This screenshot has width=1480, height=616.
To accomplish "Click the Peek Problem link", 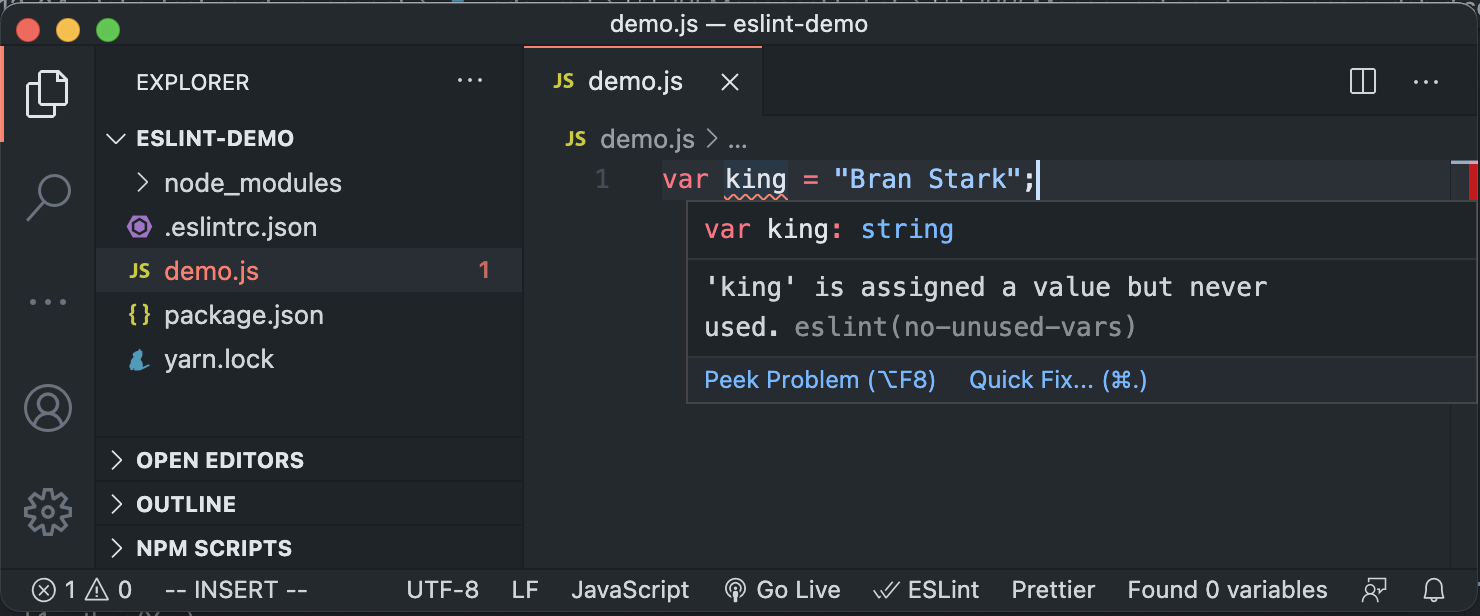I will click(819, 380).
